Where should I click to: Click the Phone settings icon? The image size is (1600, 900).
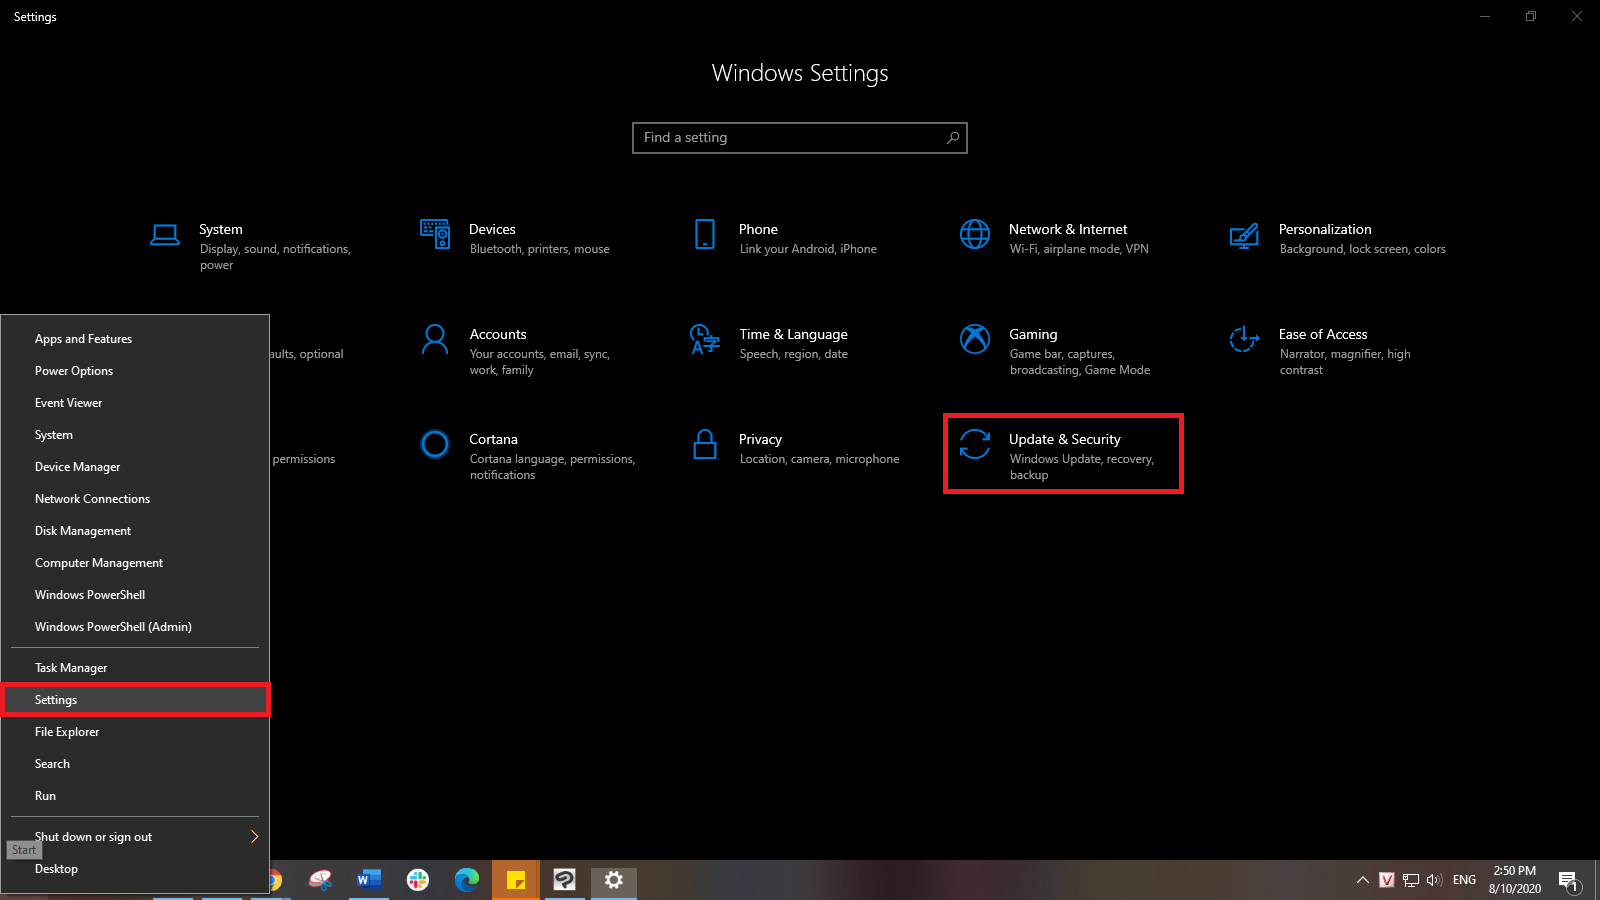705,234
